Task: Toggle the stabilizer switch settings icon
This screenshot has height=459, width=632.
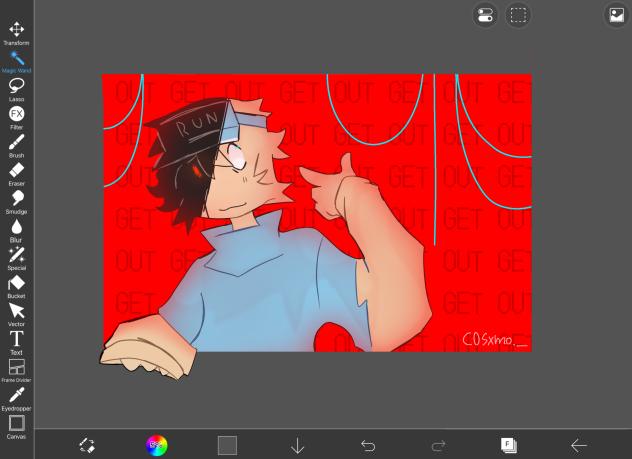Action: [485, 16]
